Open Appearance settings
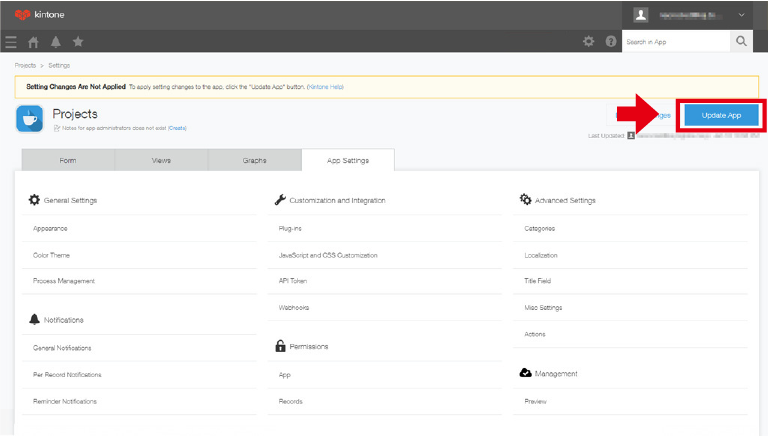769x436 pixels. pos(50,229)
